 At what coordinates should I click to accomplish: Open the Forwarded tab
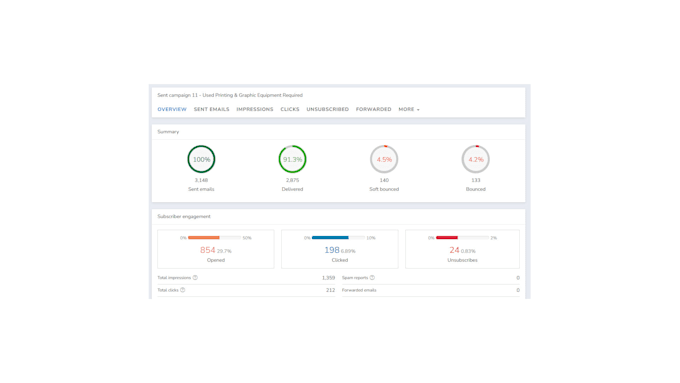(373, 109)
